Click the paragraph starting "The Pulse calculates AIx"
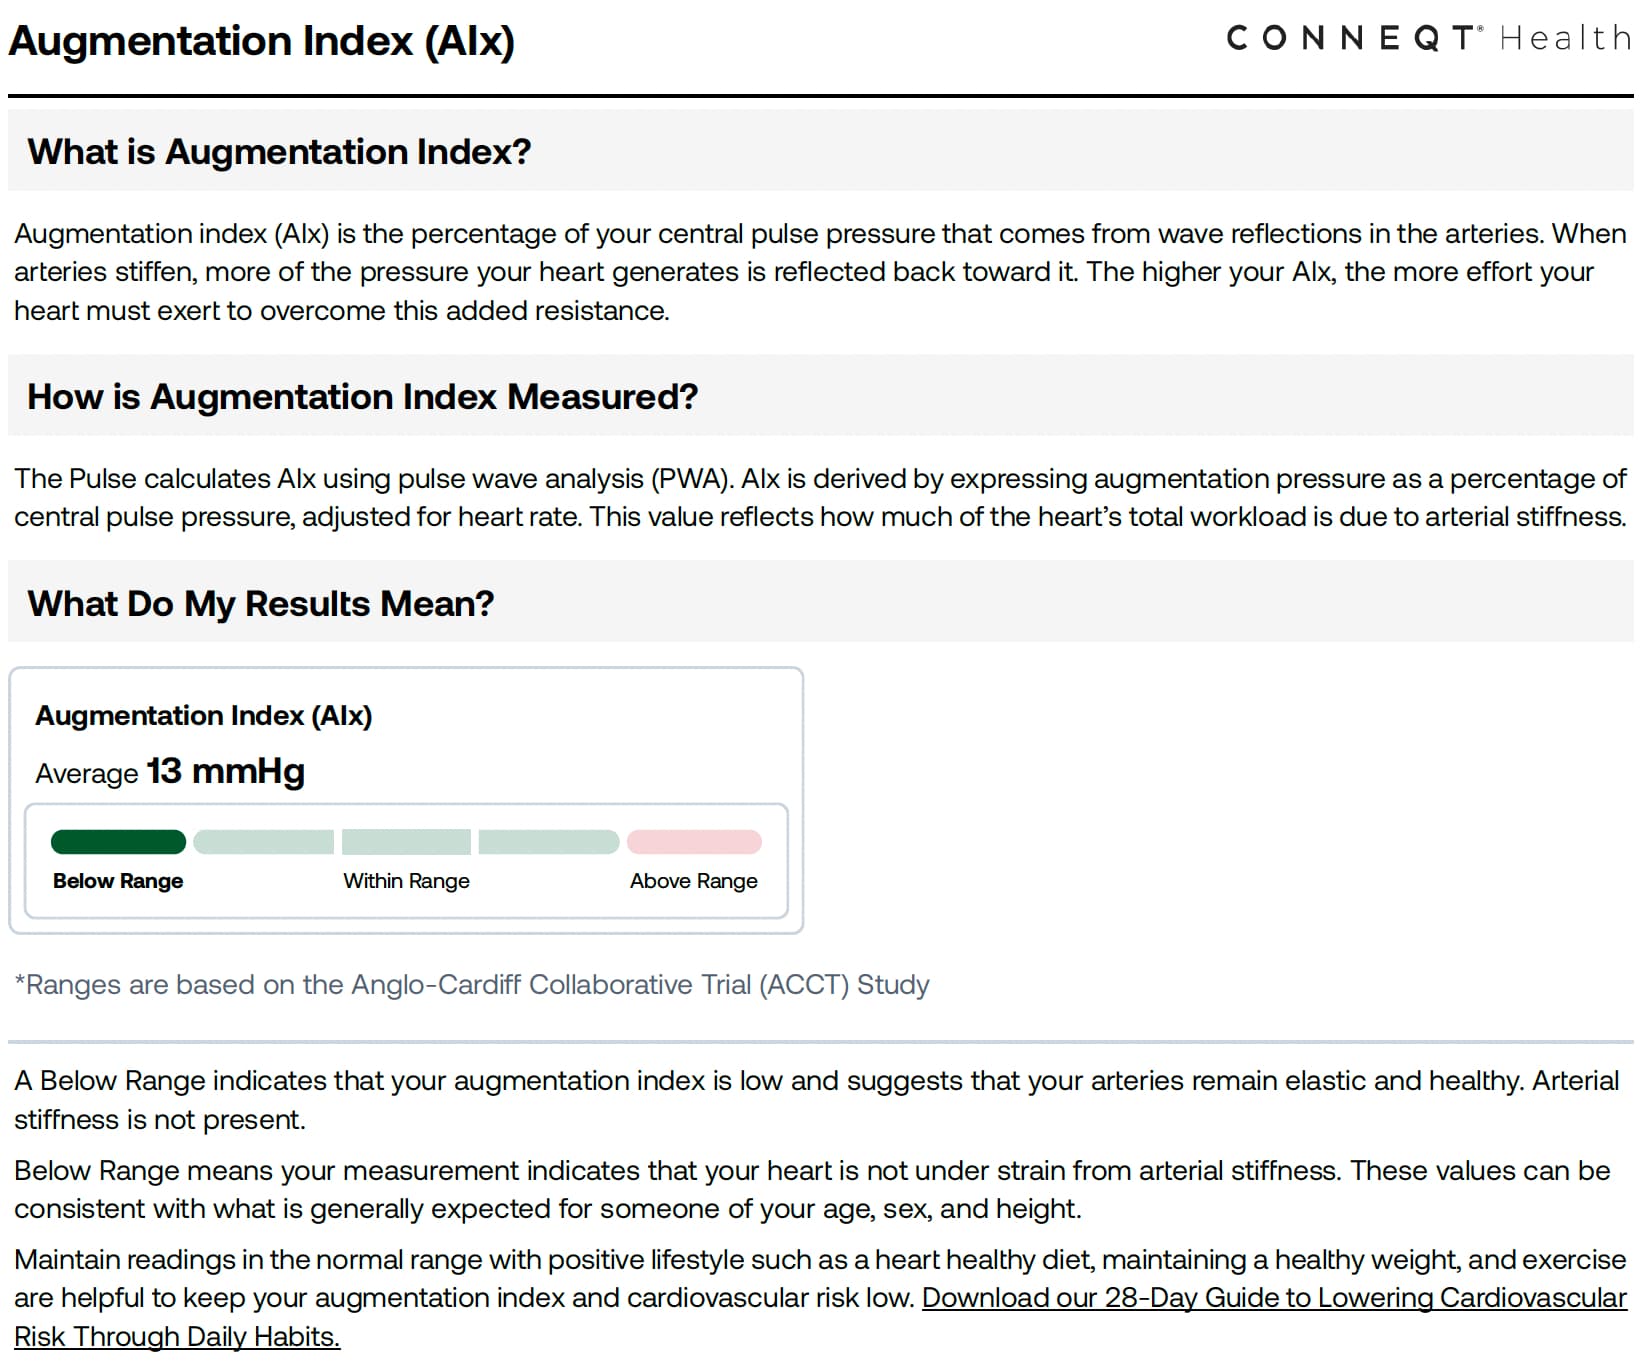This screenshot has width=1640, height=1366. [x=820, y=498]
